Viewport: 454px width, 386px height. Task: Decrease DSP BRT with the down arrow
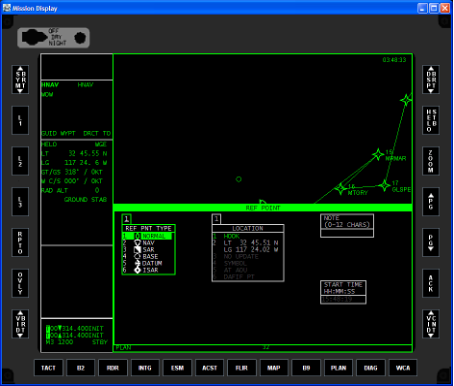point(431,91)
